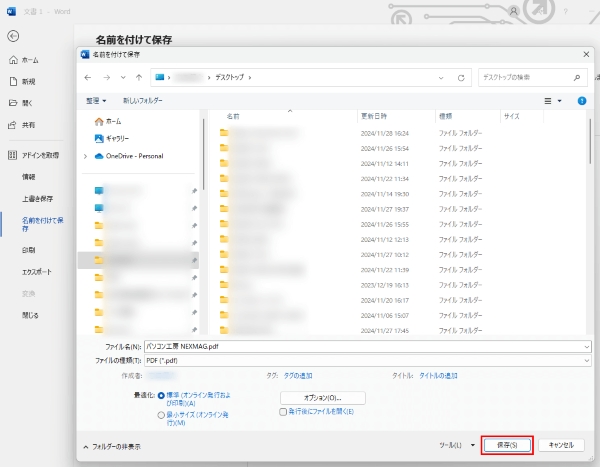Viewport: 600px width, 467px height.
Task: Refresh the folder listing
Action: click(x=461, y=78)
